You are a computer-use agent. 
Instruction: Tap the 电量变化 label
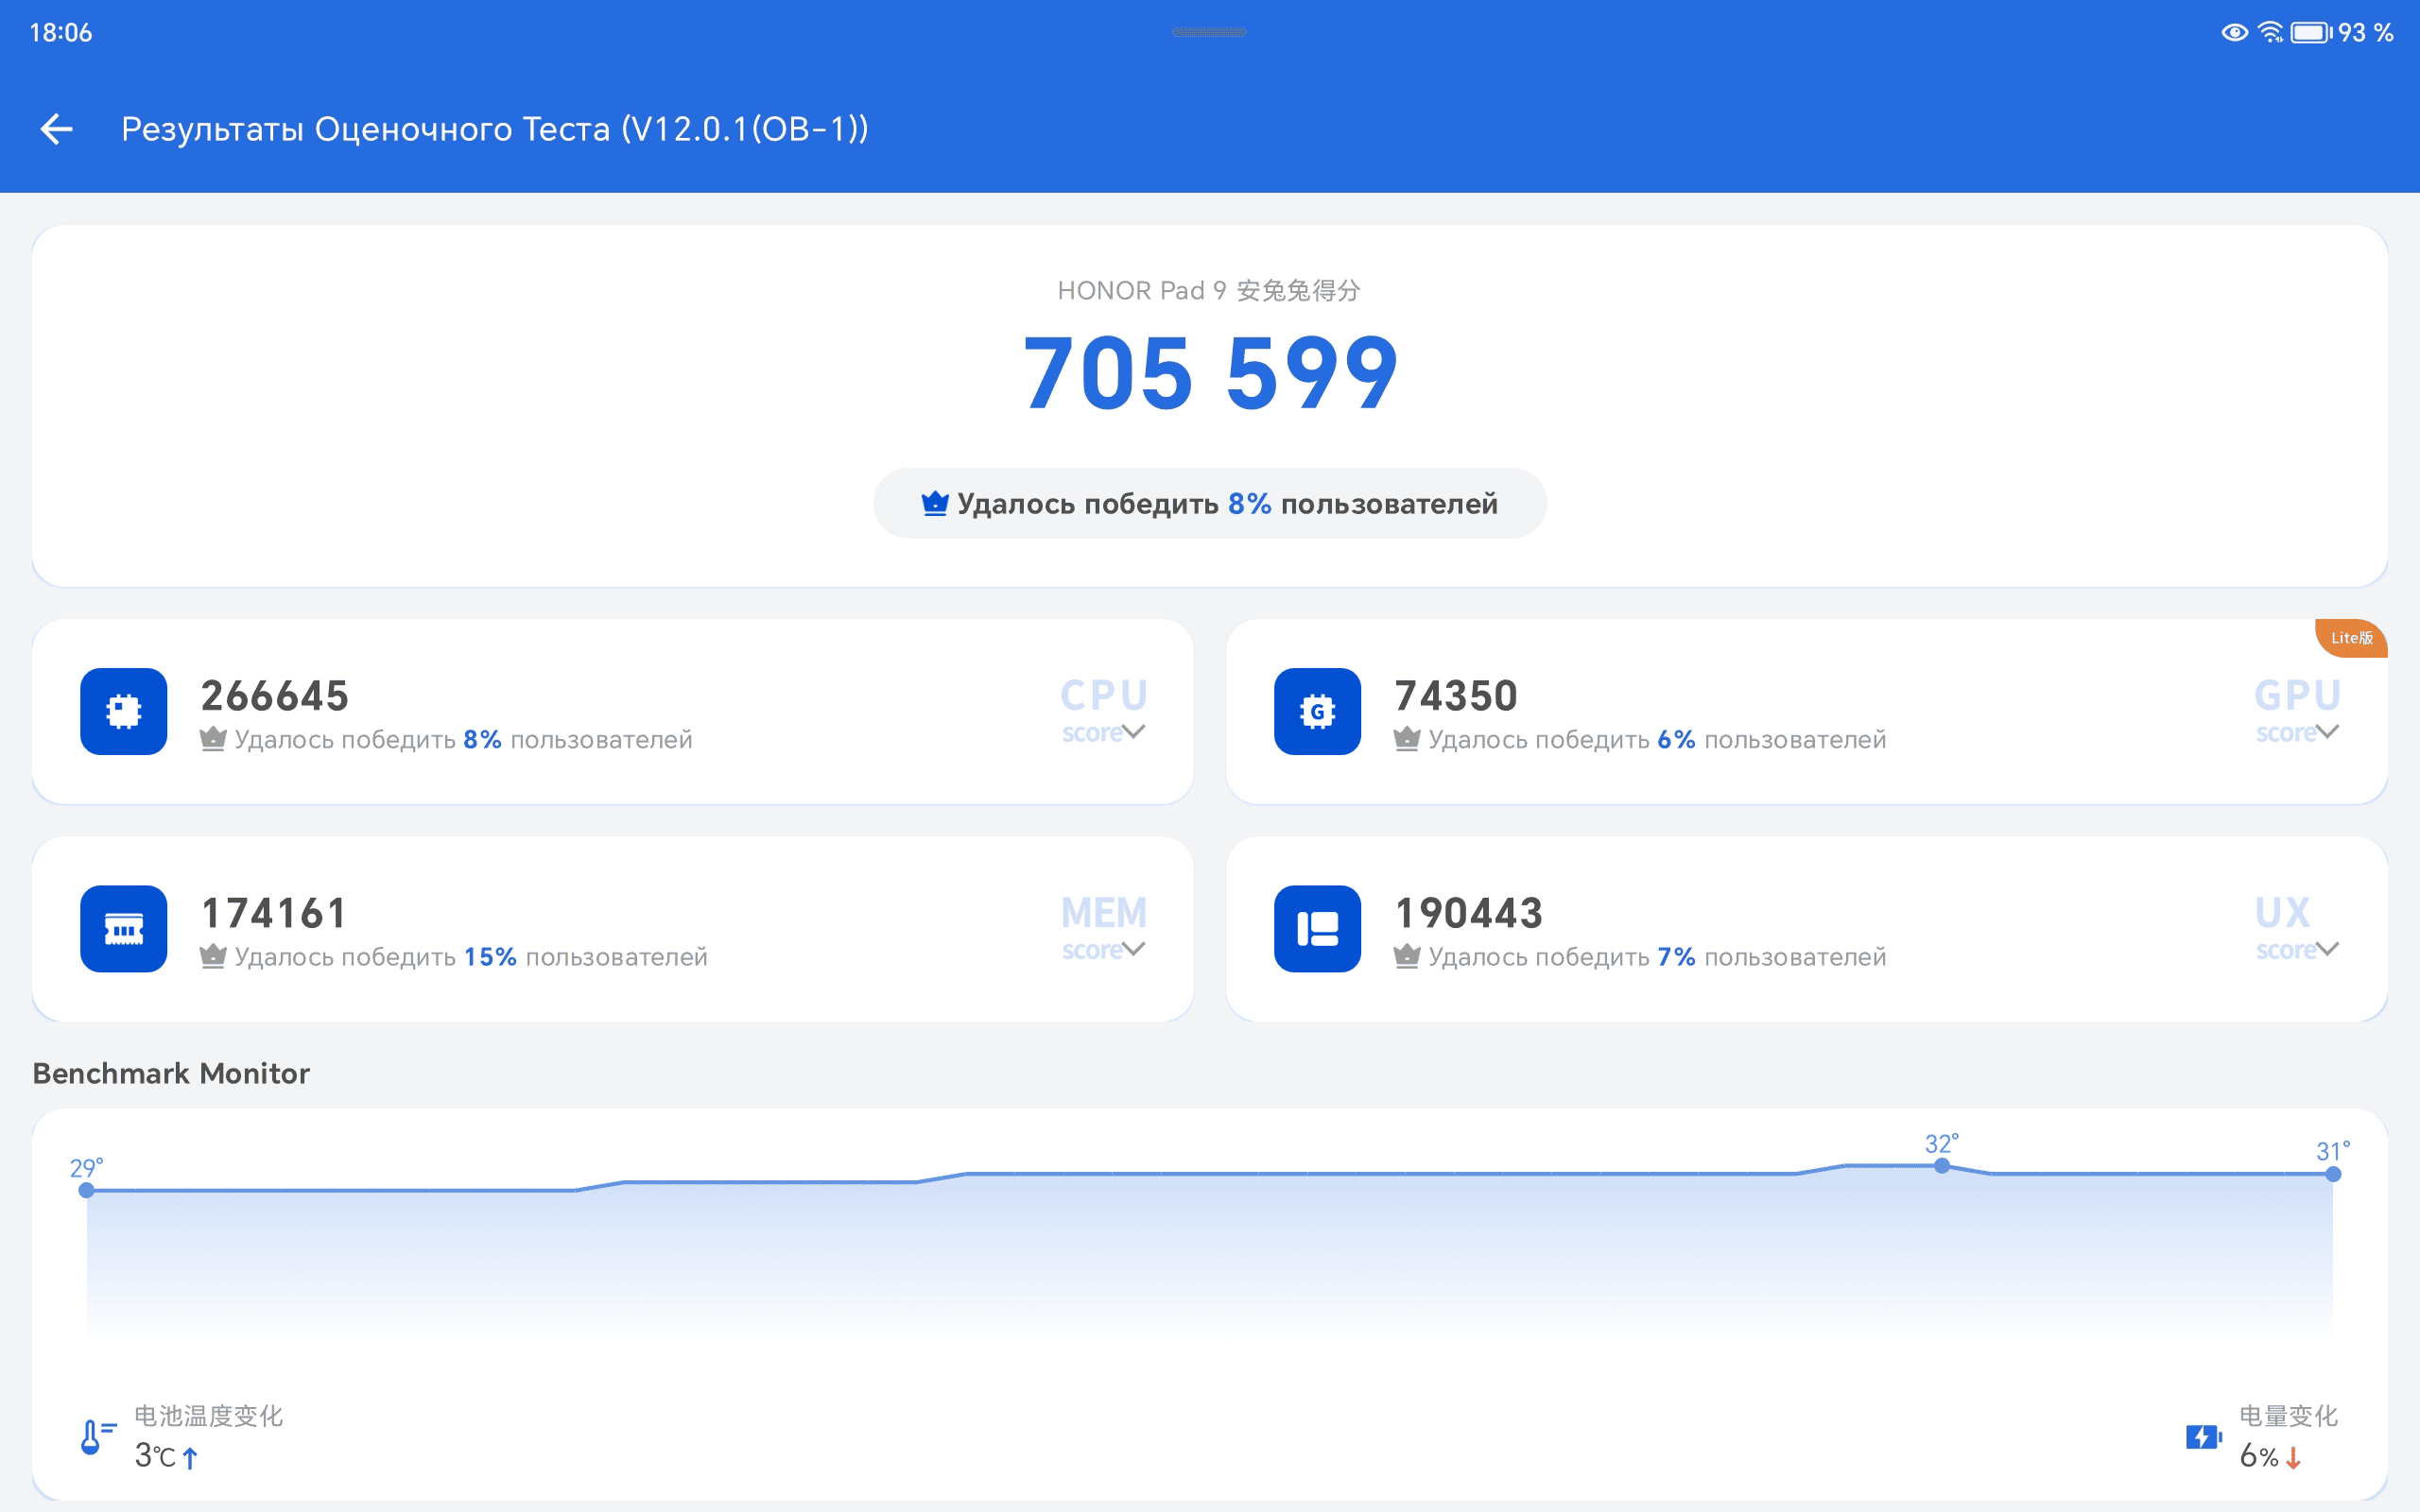2288,1416
